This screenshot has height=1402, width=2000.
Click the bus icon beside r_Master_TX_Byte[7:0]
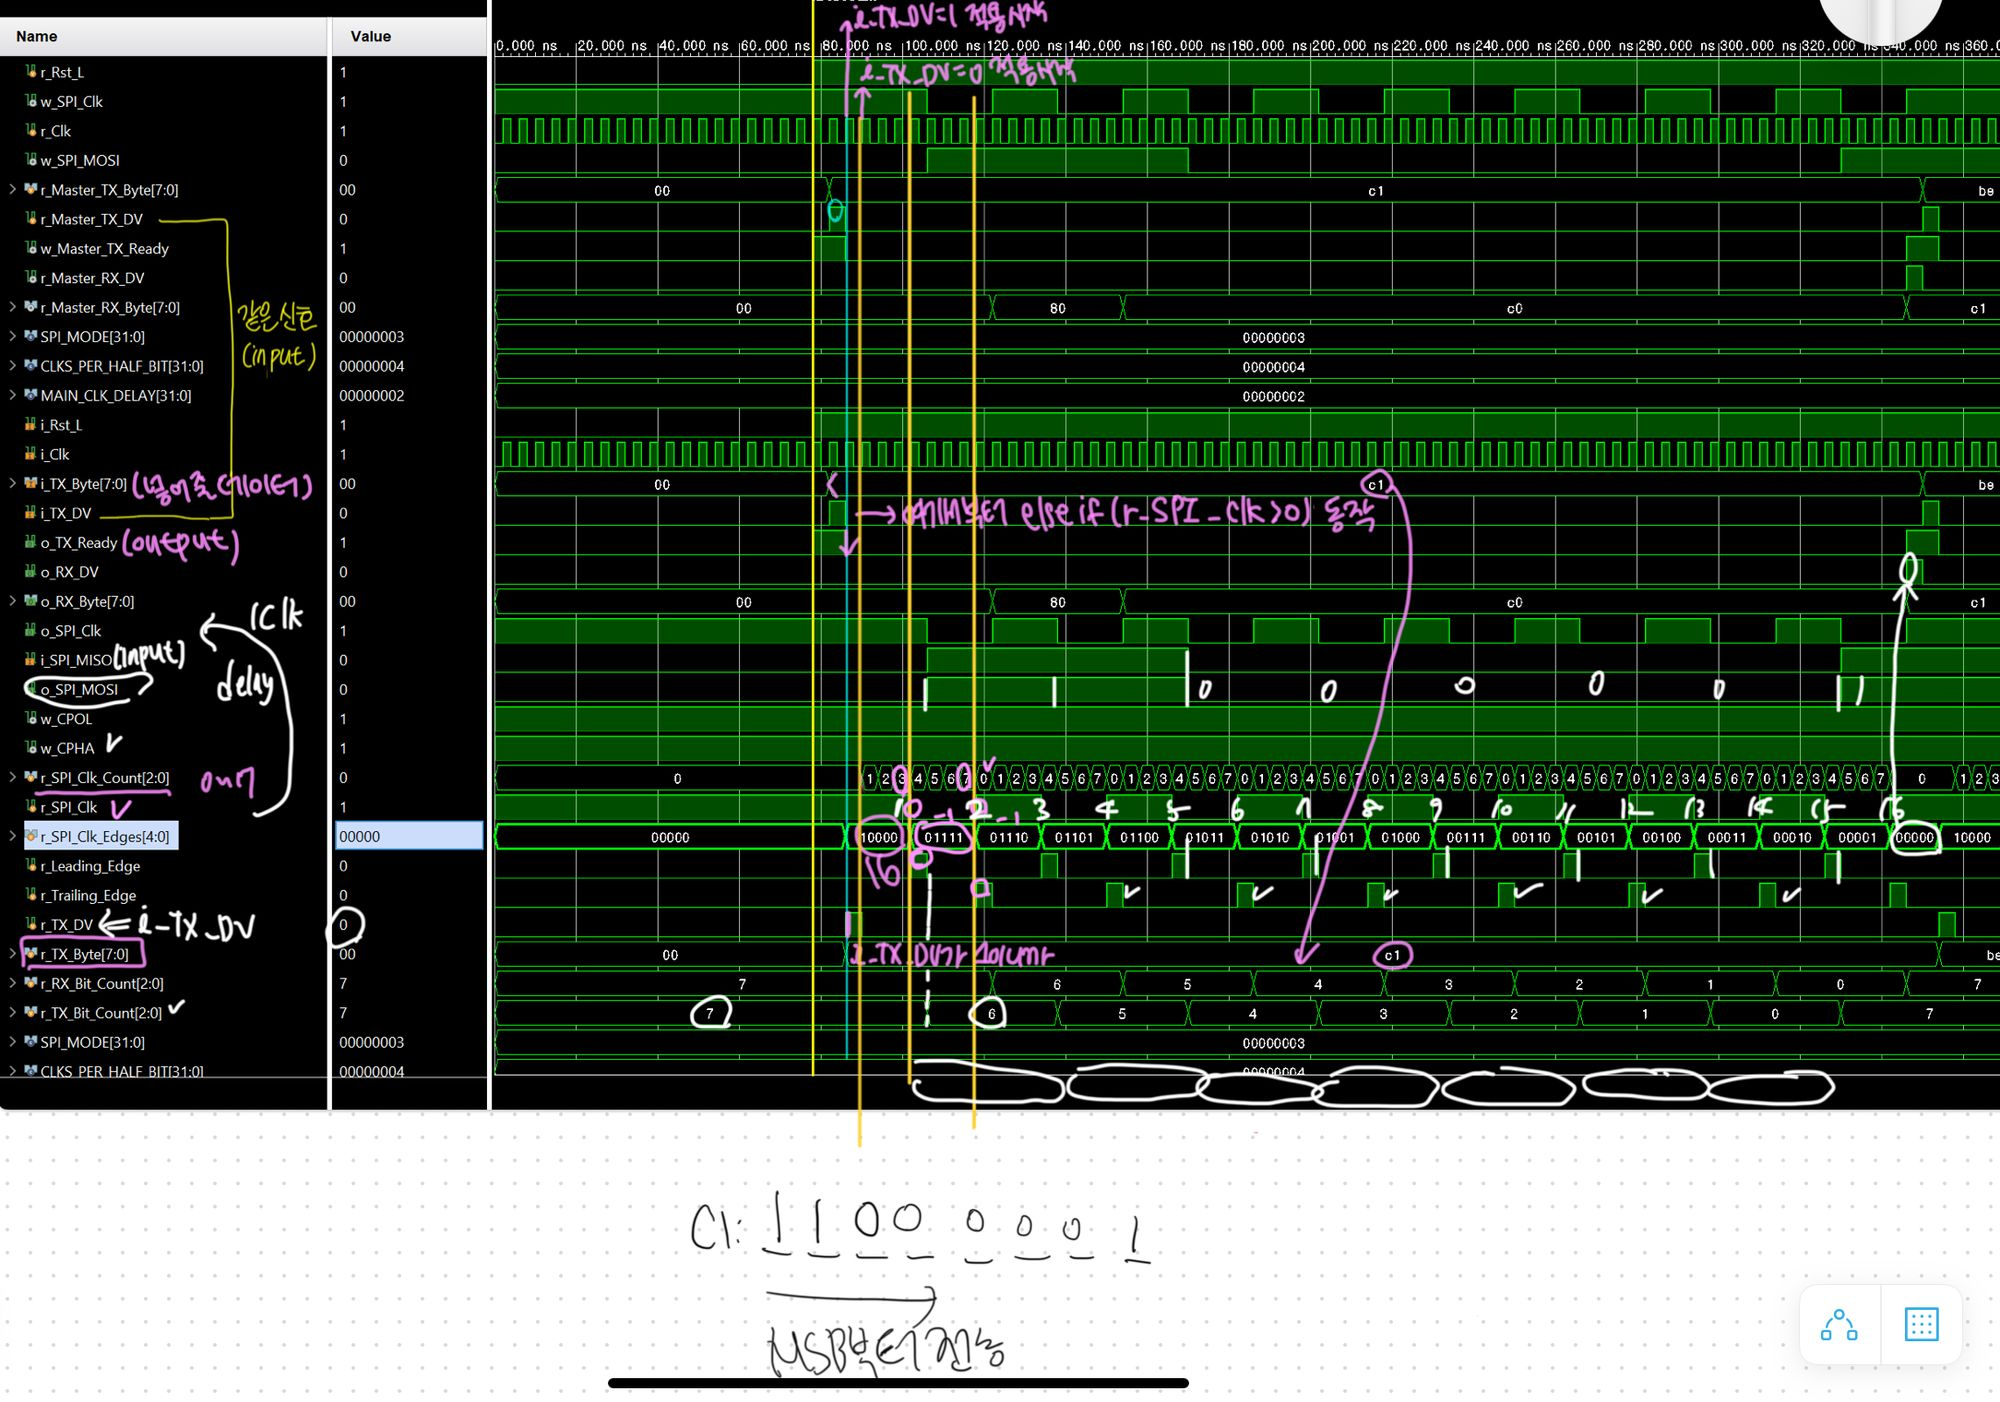click(x=31, y=190)
